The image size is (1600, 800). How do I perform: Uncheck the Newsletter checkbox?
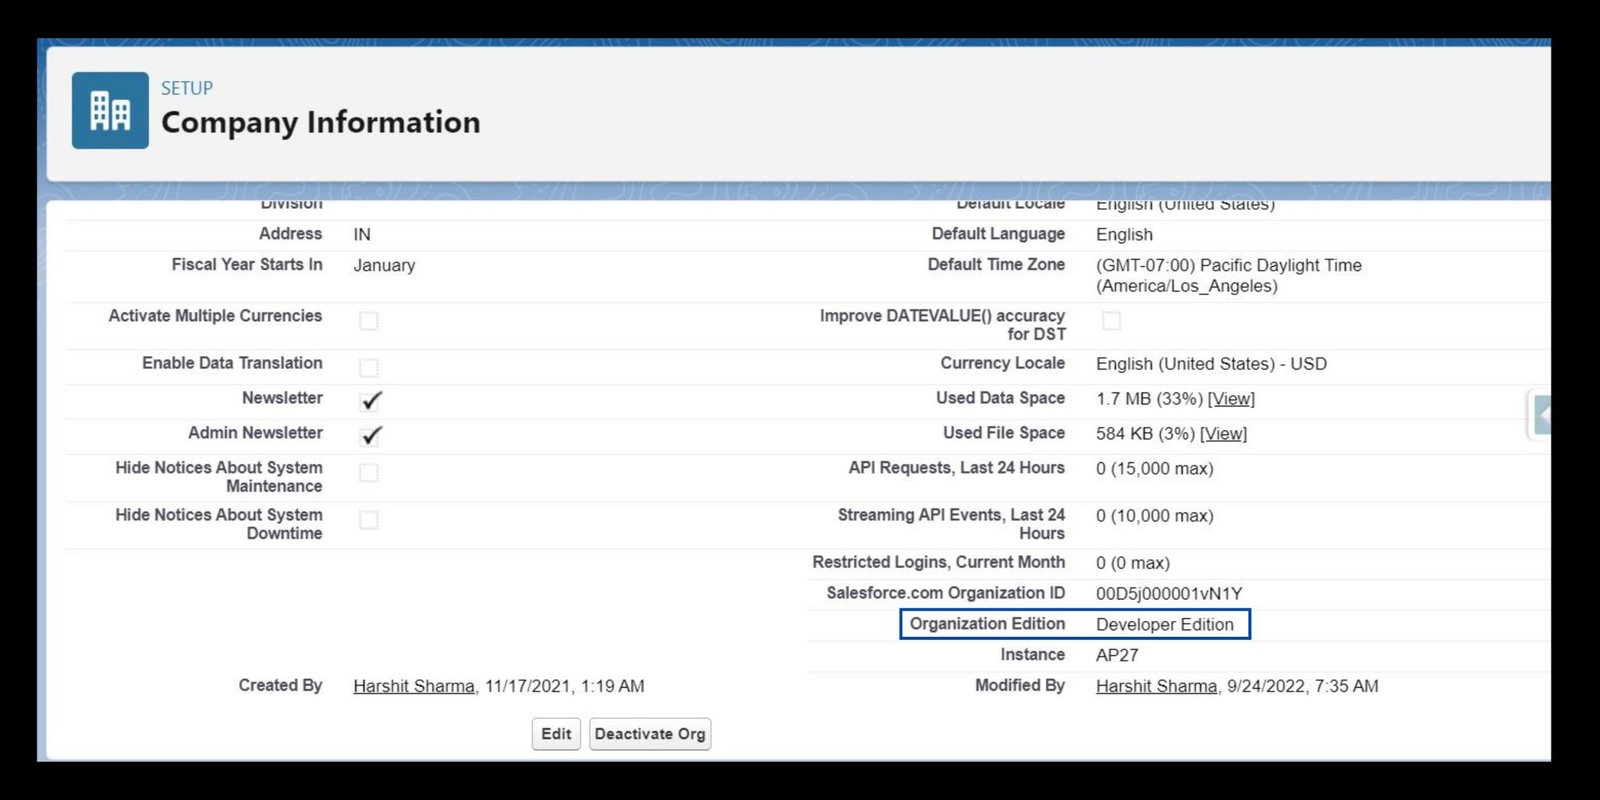click(x=371, y=400)
